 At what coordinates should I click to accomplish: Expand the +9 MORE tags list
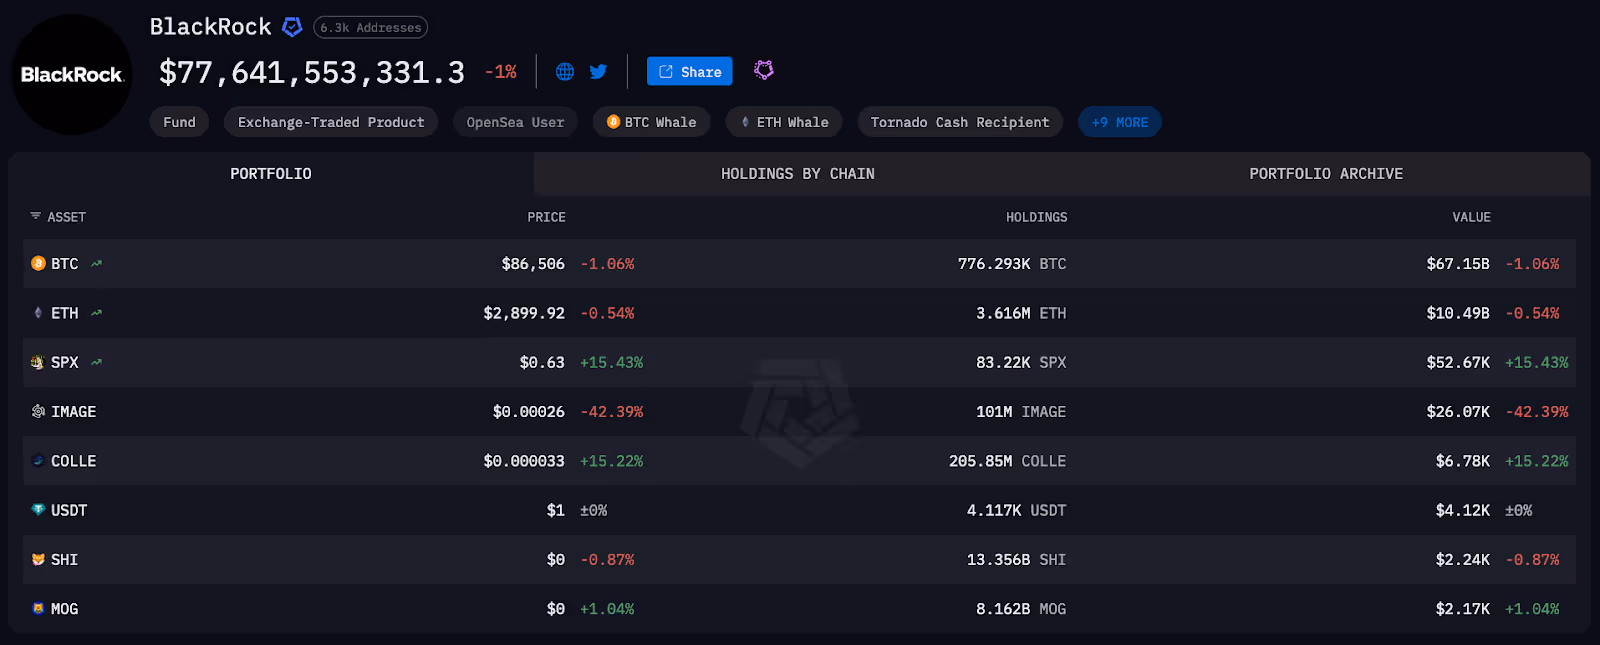tap(1119, 121)
